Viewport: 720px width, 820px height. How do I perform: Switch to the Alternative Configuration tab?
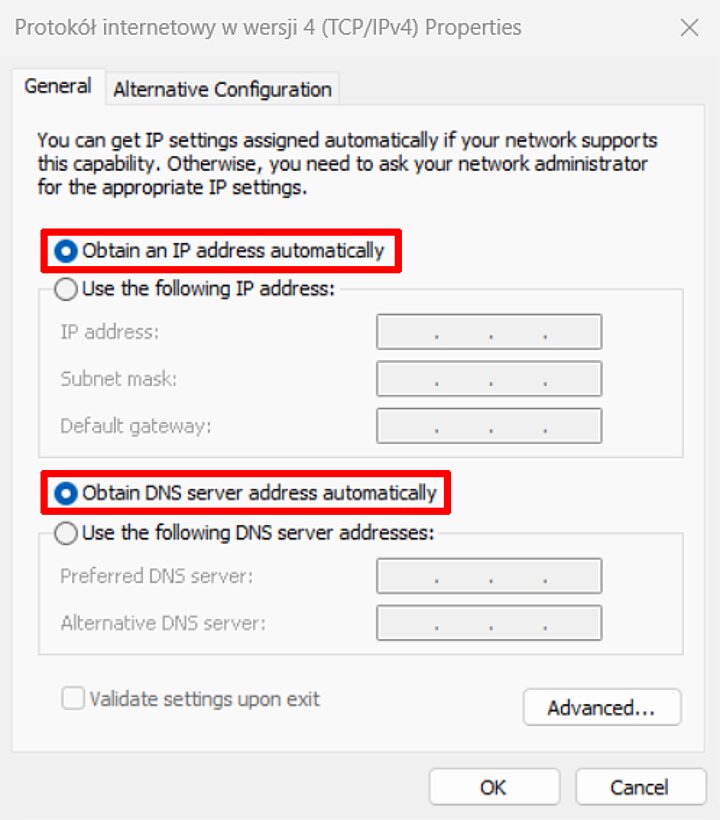[x=222, y=89]
